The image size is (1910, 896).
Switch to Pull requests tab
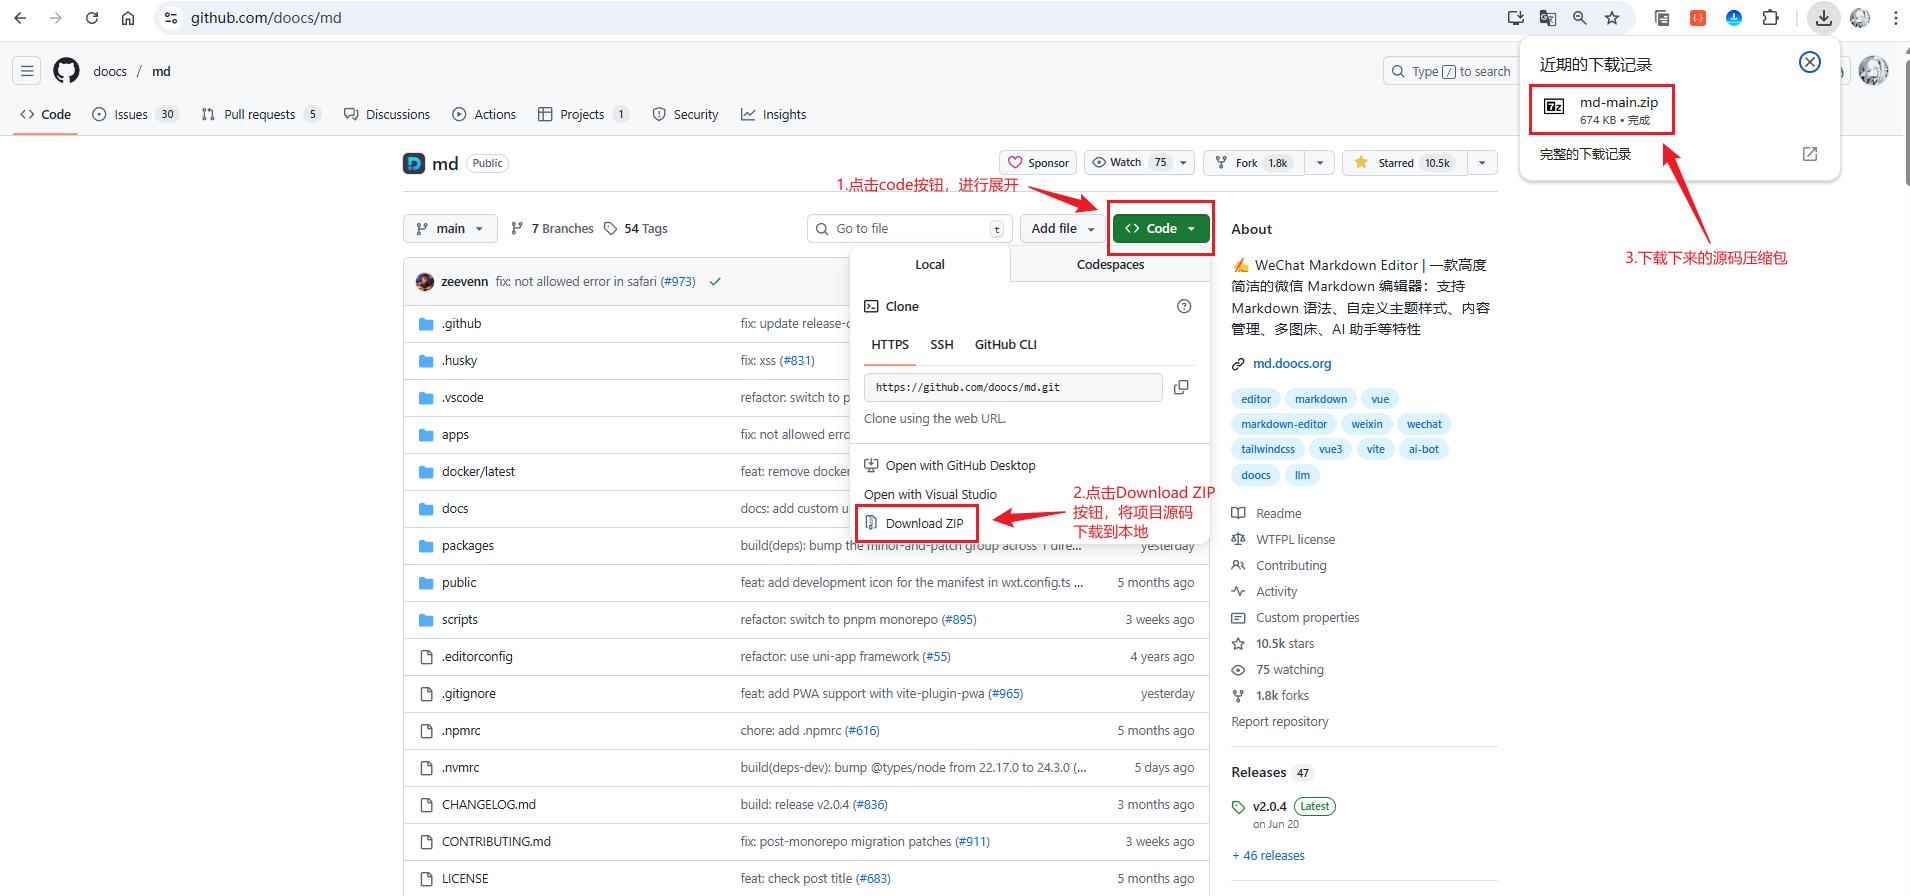260,115
